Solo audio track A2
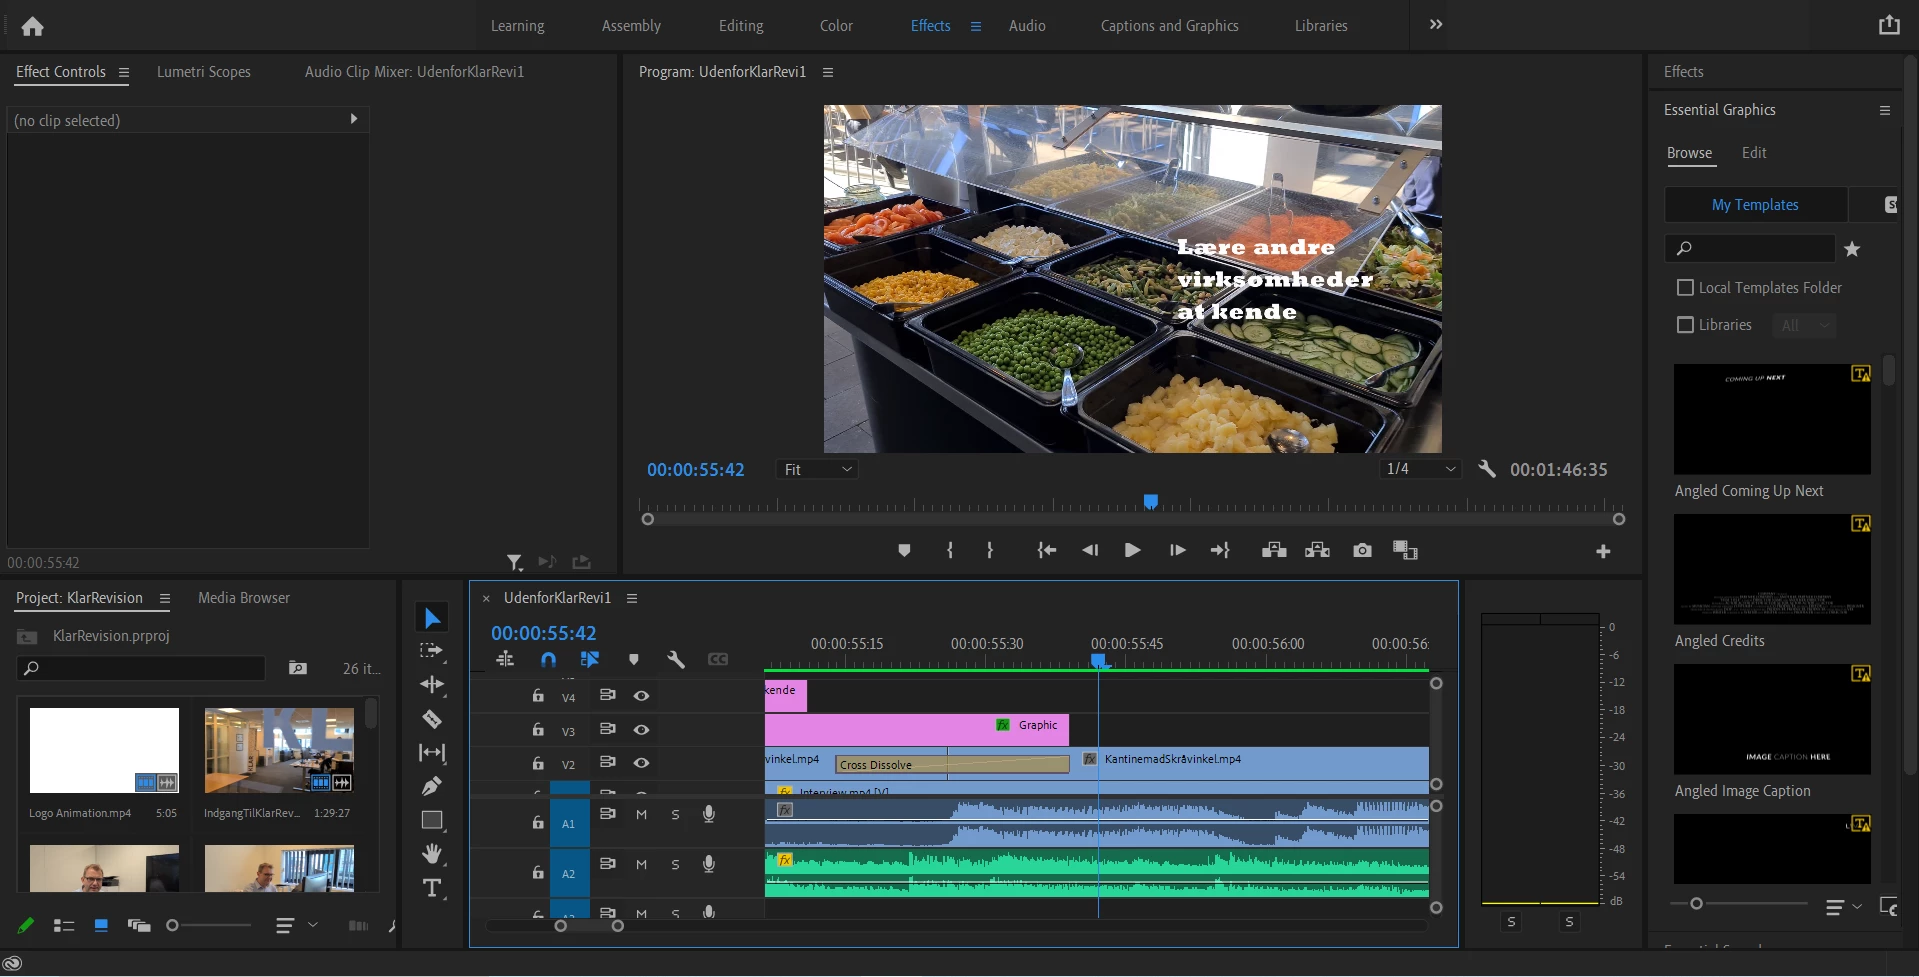Screen dimensions: 1919x977 tap(675, 864)
